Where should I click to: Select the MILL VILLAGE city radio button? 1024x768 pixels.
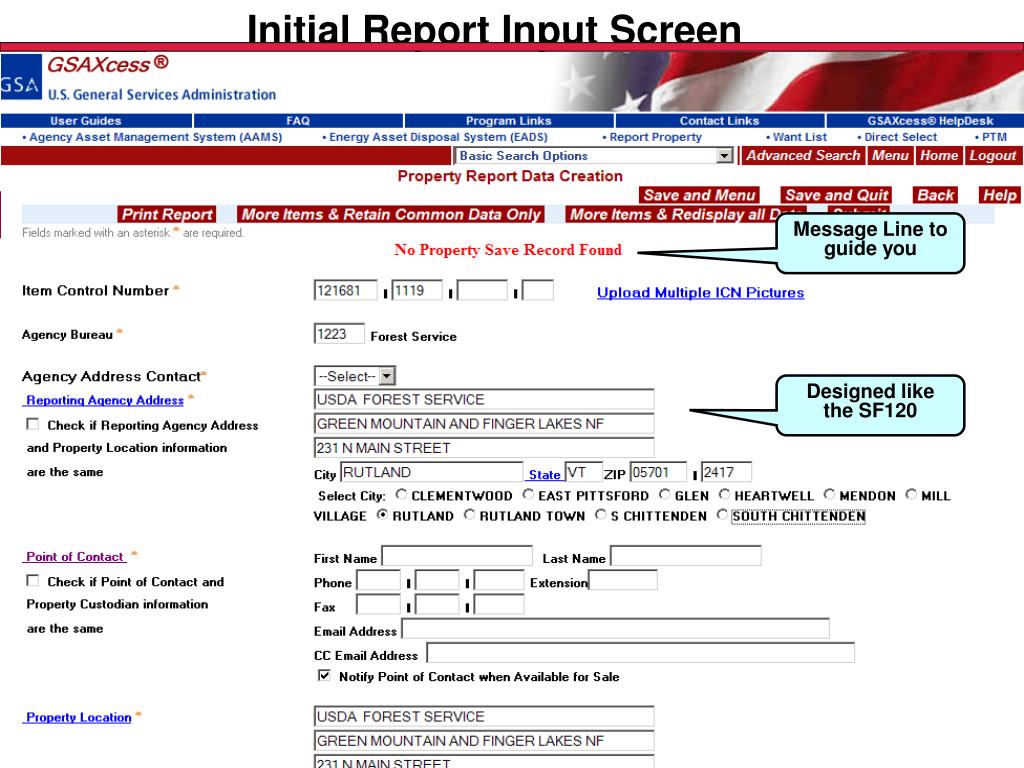tap(911, 494)
